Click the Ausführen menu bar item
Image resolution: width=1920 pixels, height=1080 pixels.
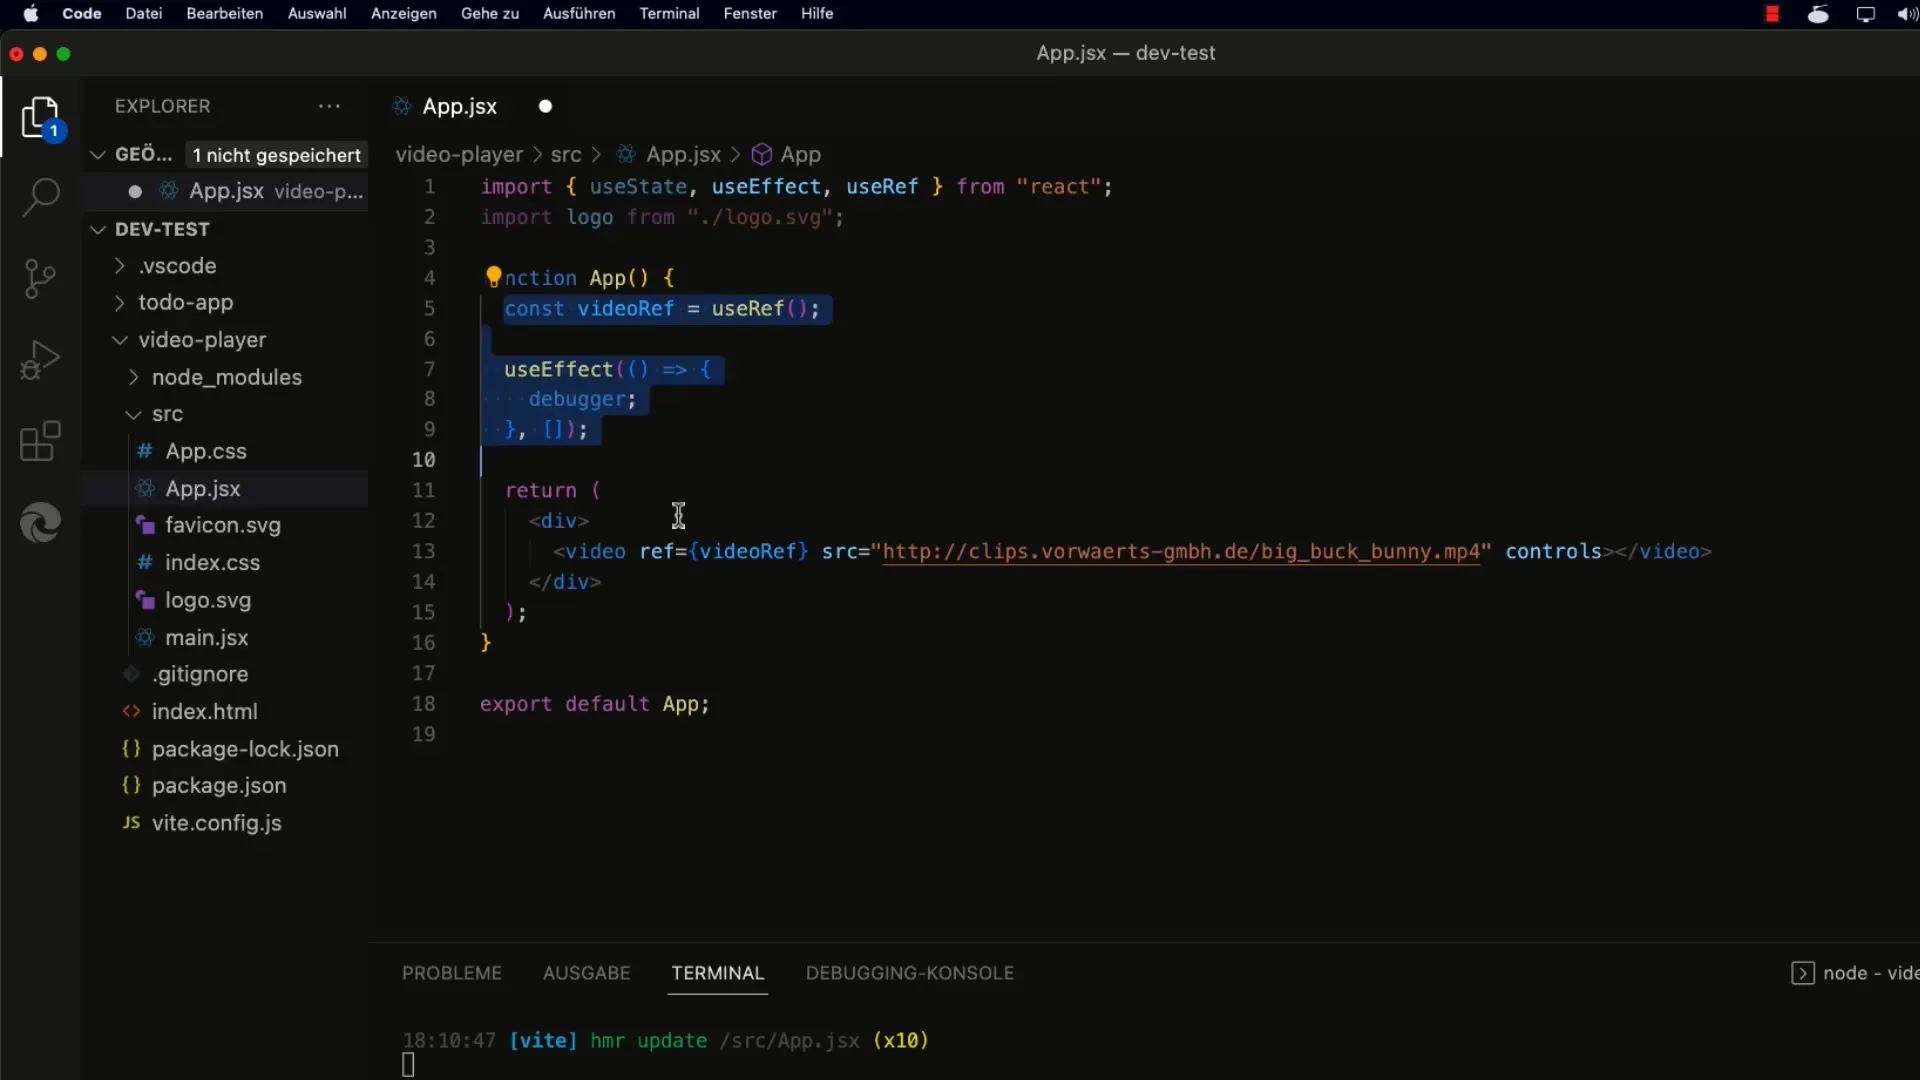coord(579,13)
